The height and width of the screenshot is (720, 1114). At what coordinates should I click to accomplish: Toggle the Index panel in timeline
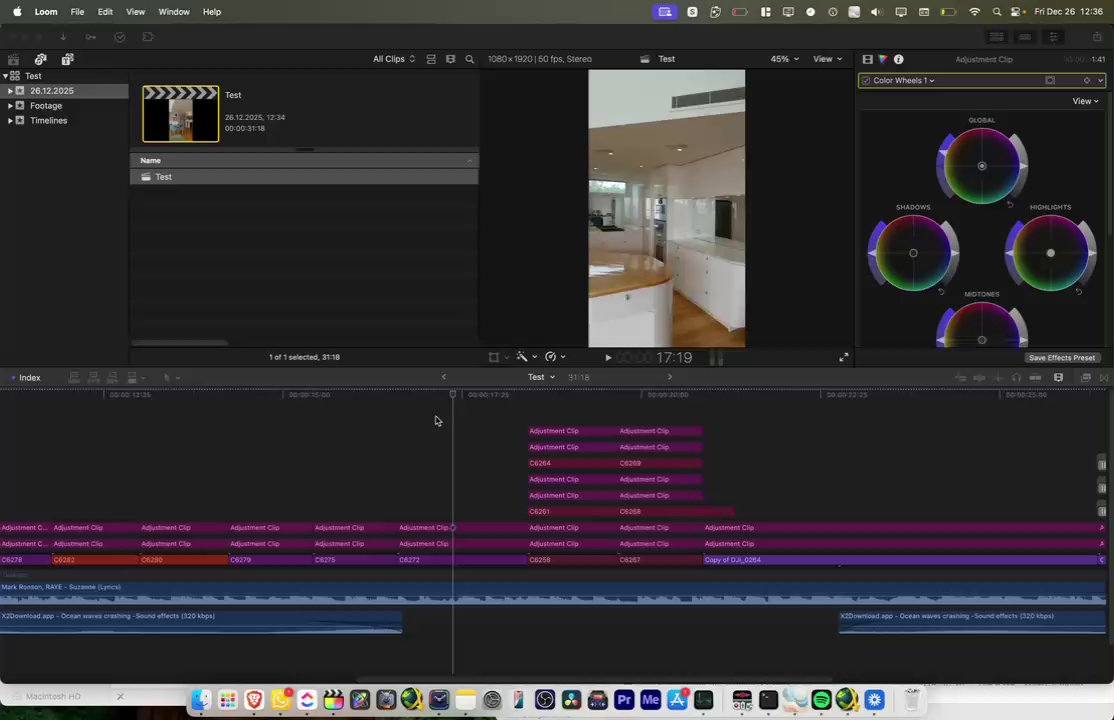pos(29,378)
